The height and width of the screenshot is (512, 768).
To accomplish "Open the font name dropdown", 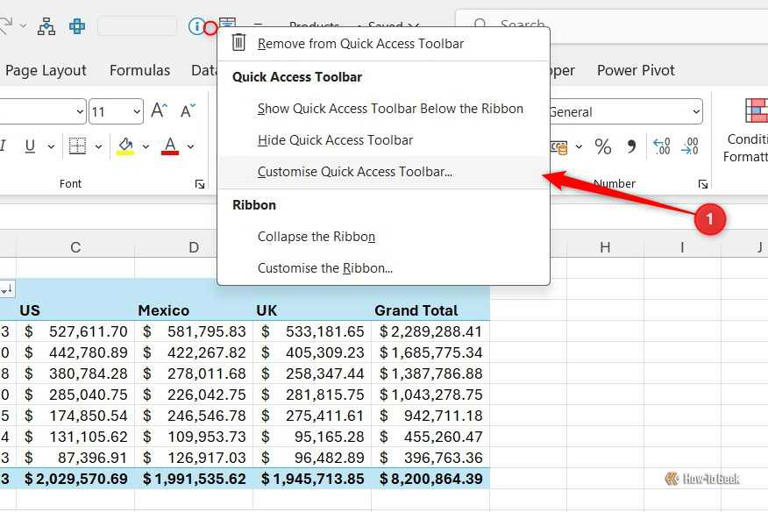I will 80,112.
